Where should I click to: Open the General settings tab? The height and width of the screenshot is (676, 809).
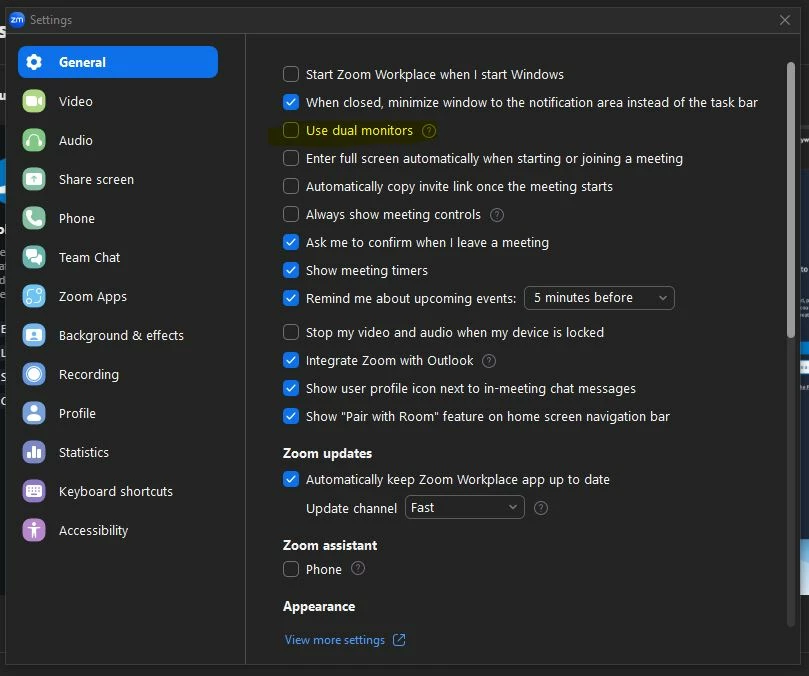click(118, 62)
